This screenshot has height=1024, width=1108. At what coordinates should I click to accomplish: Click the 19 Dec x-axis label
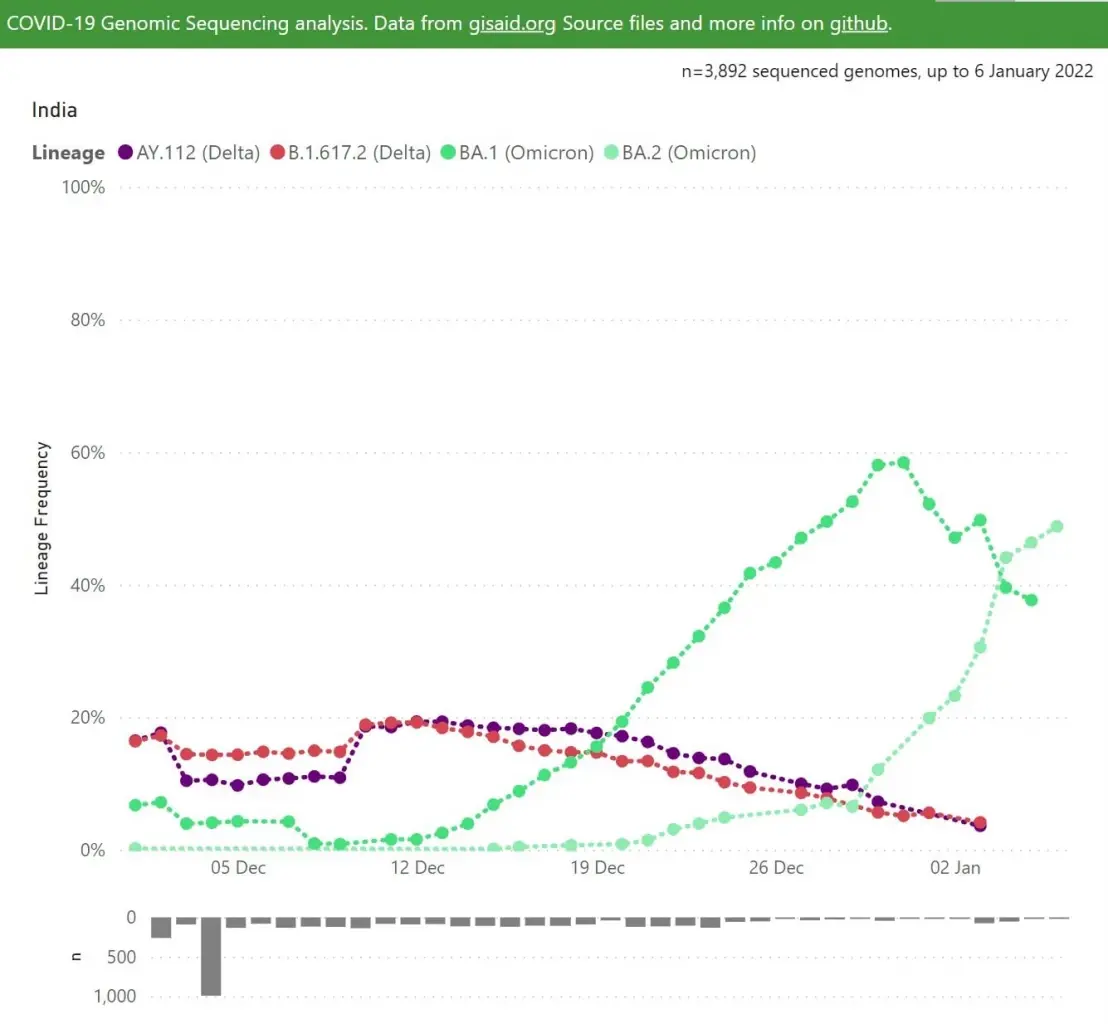coord(597,868)
